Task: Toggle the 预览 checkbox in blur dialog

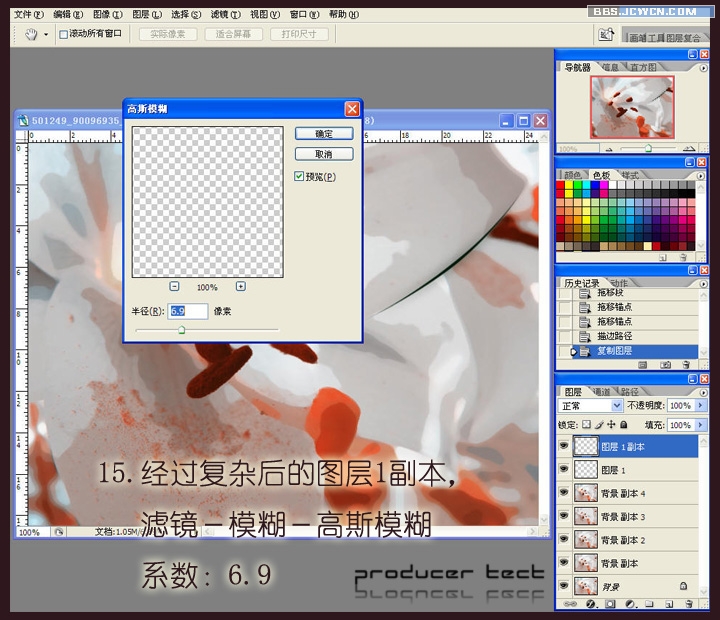Action: coord(299,176)
